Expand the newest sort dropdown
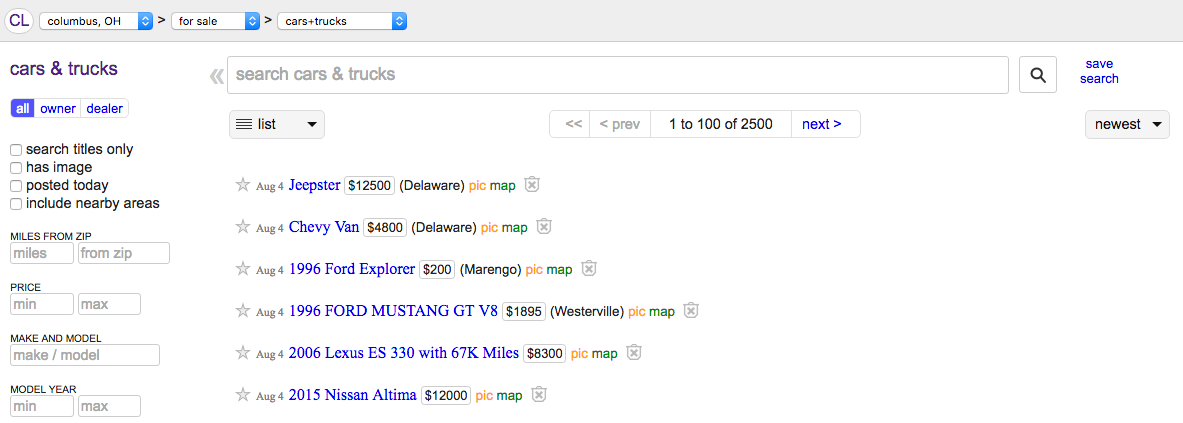Screen dimensions: 1183x423 (1127, 124)
